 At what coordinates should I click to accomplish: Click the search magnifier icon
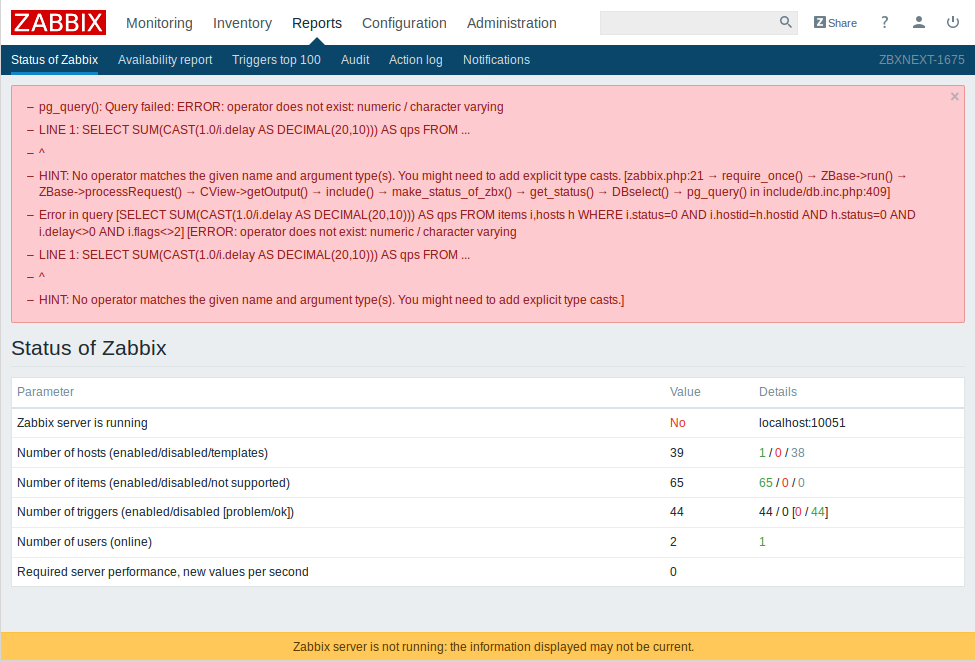786,22
